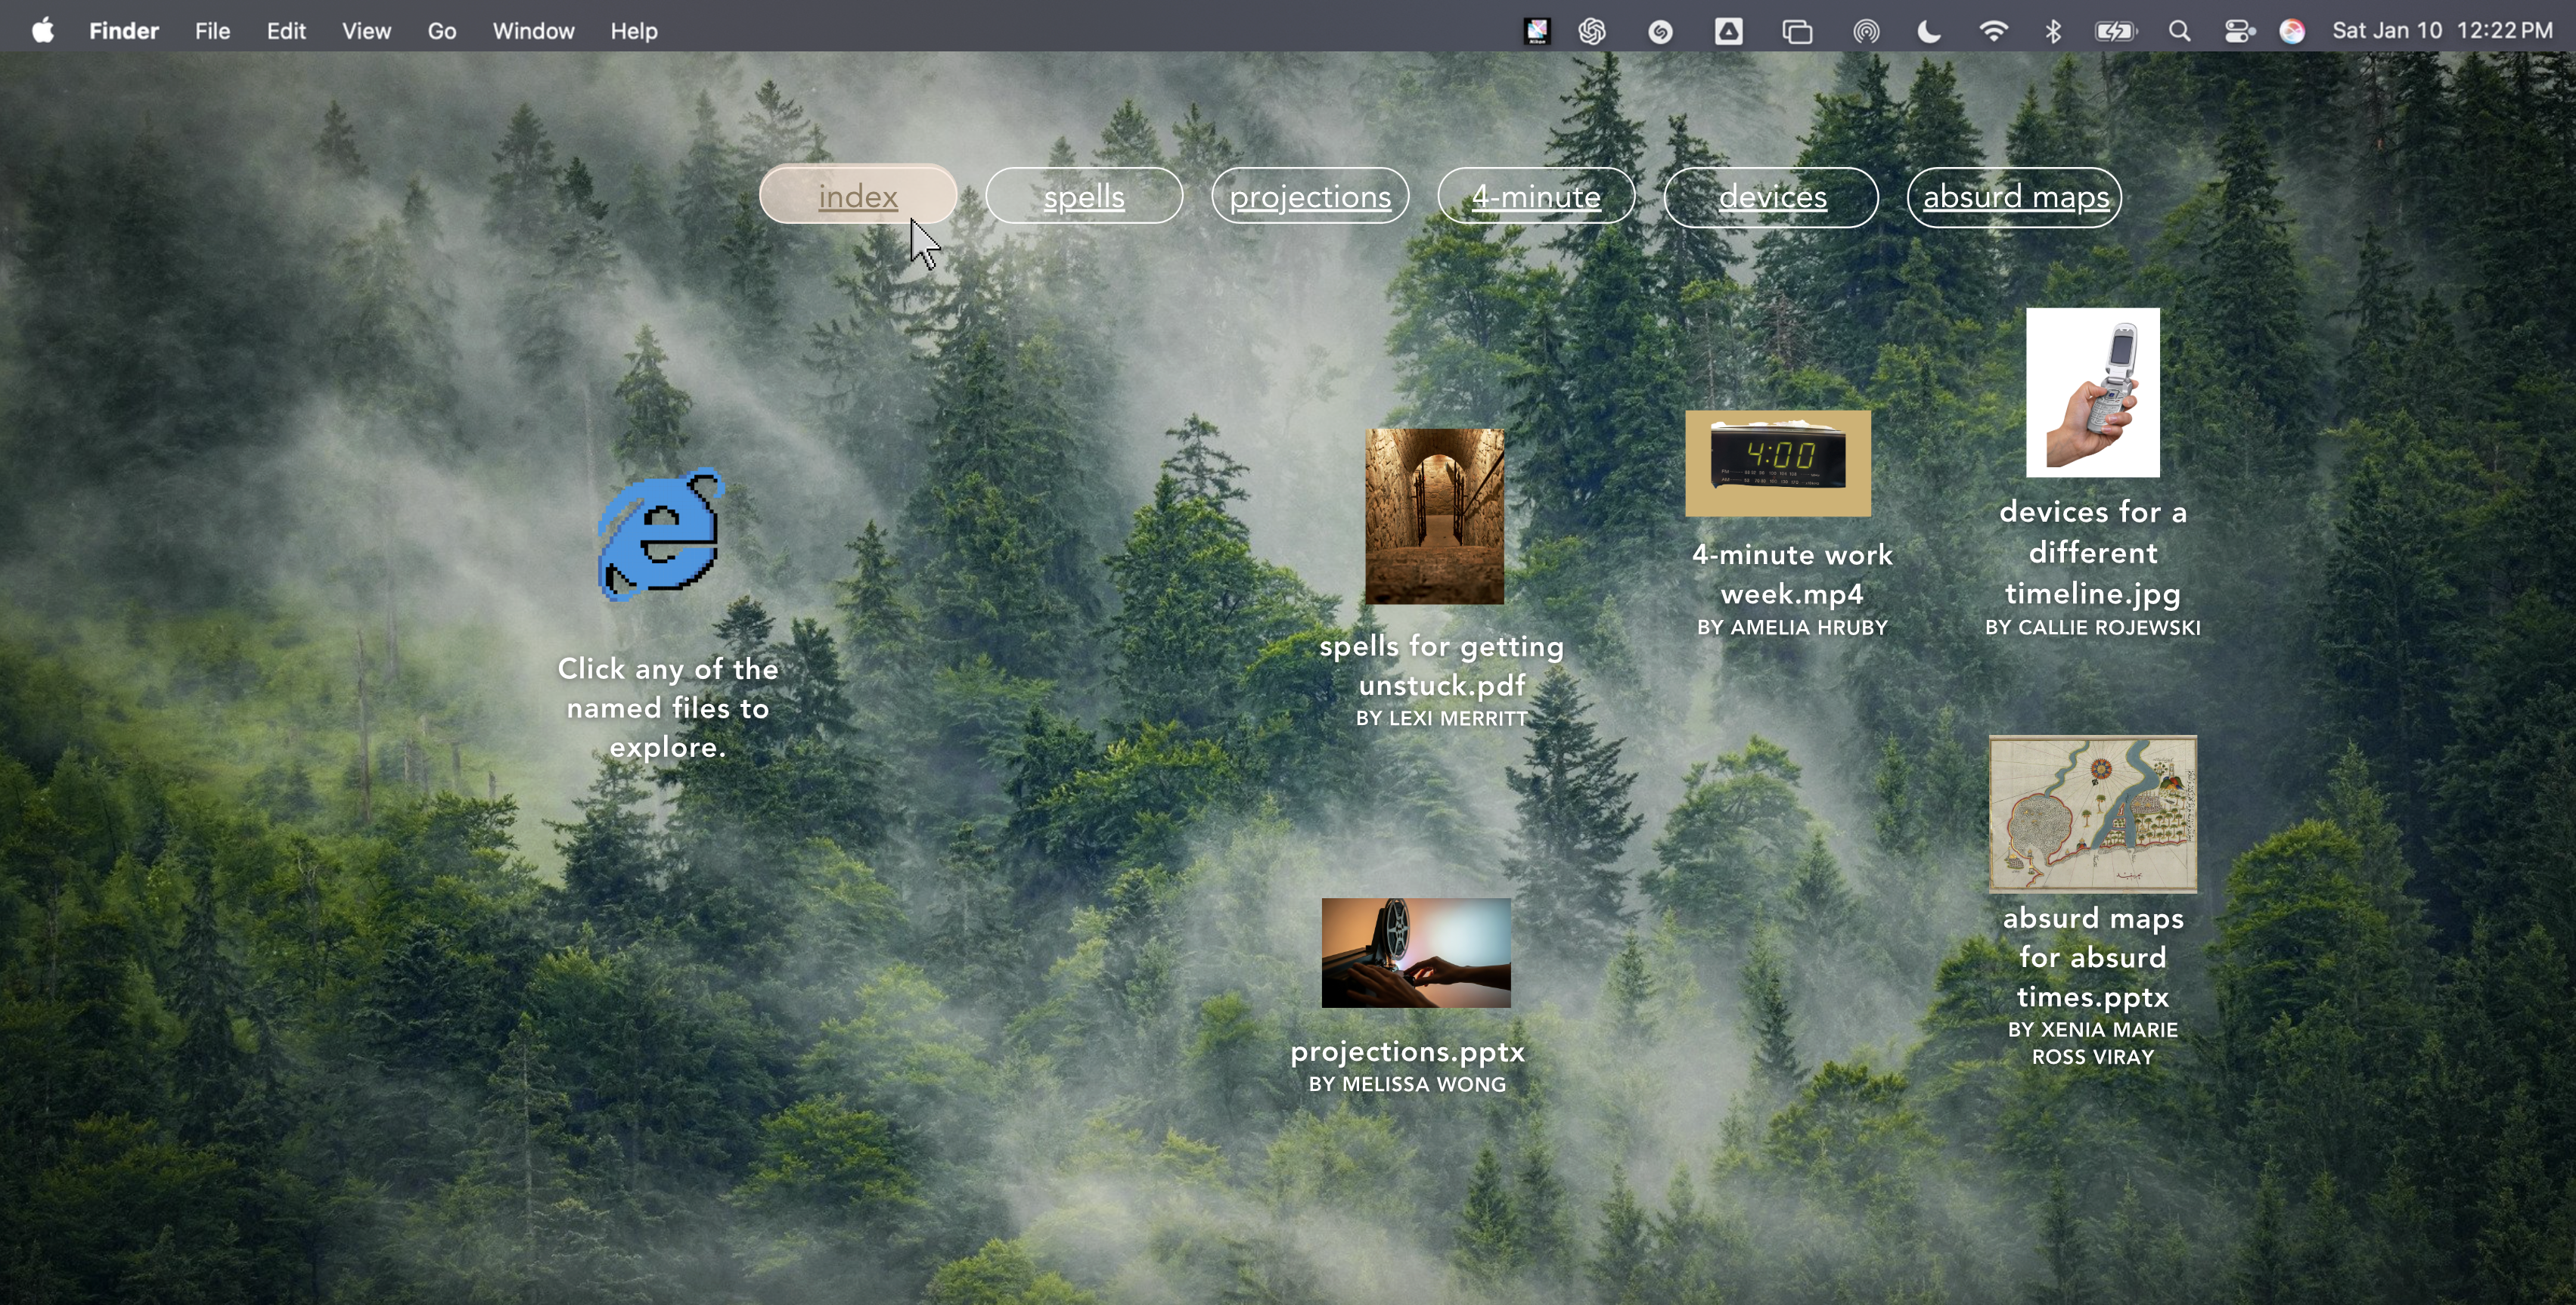Switch to the spells tab
The width and height of the screenshot is (2576, 1305).
[1084, 196]
